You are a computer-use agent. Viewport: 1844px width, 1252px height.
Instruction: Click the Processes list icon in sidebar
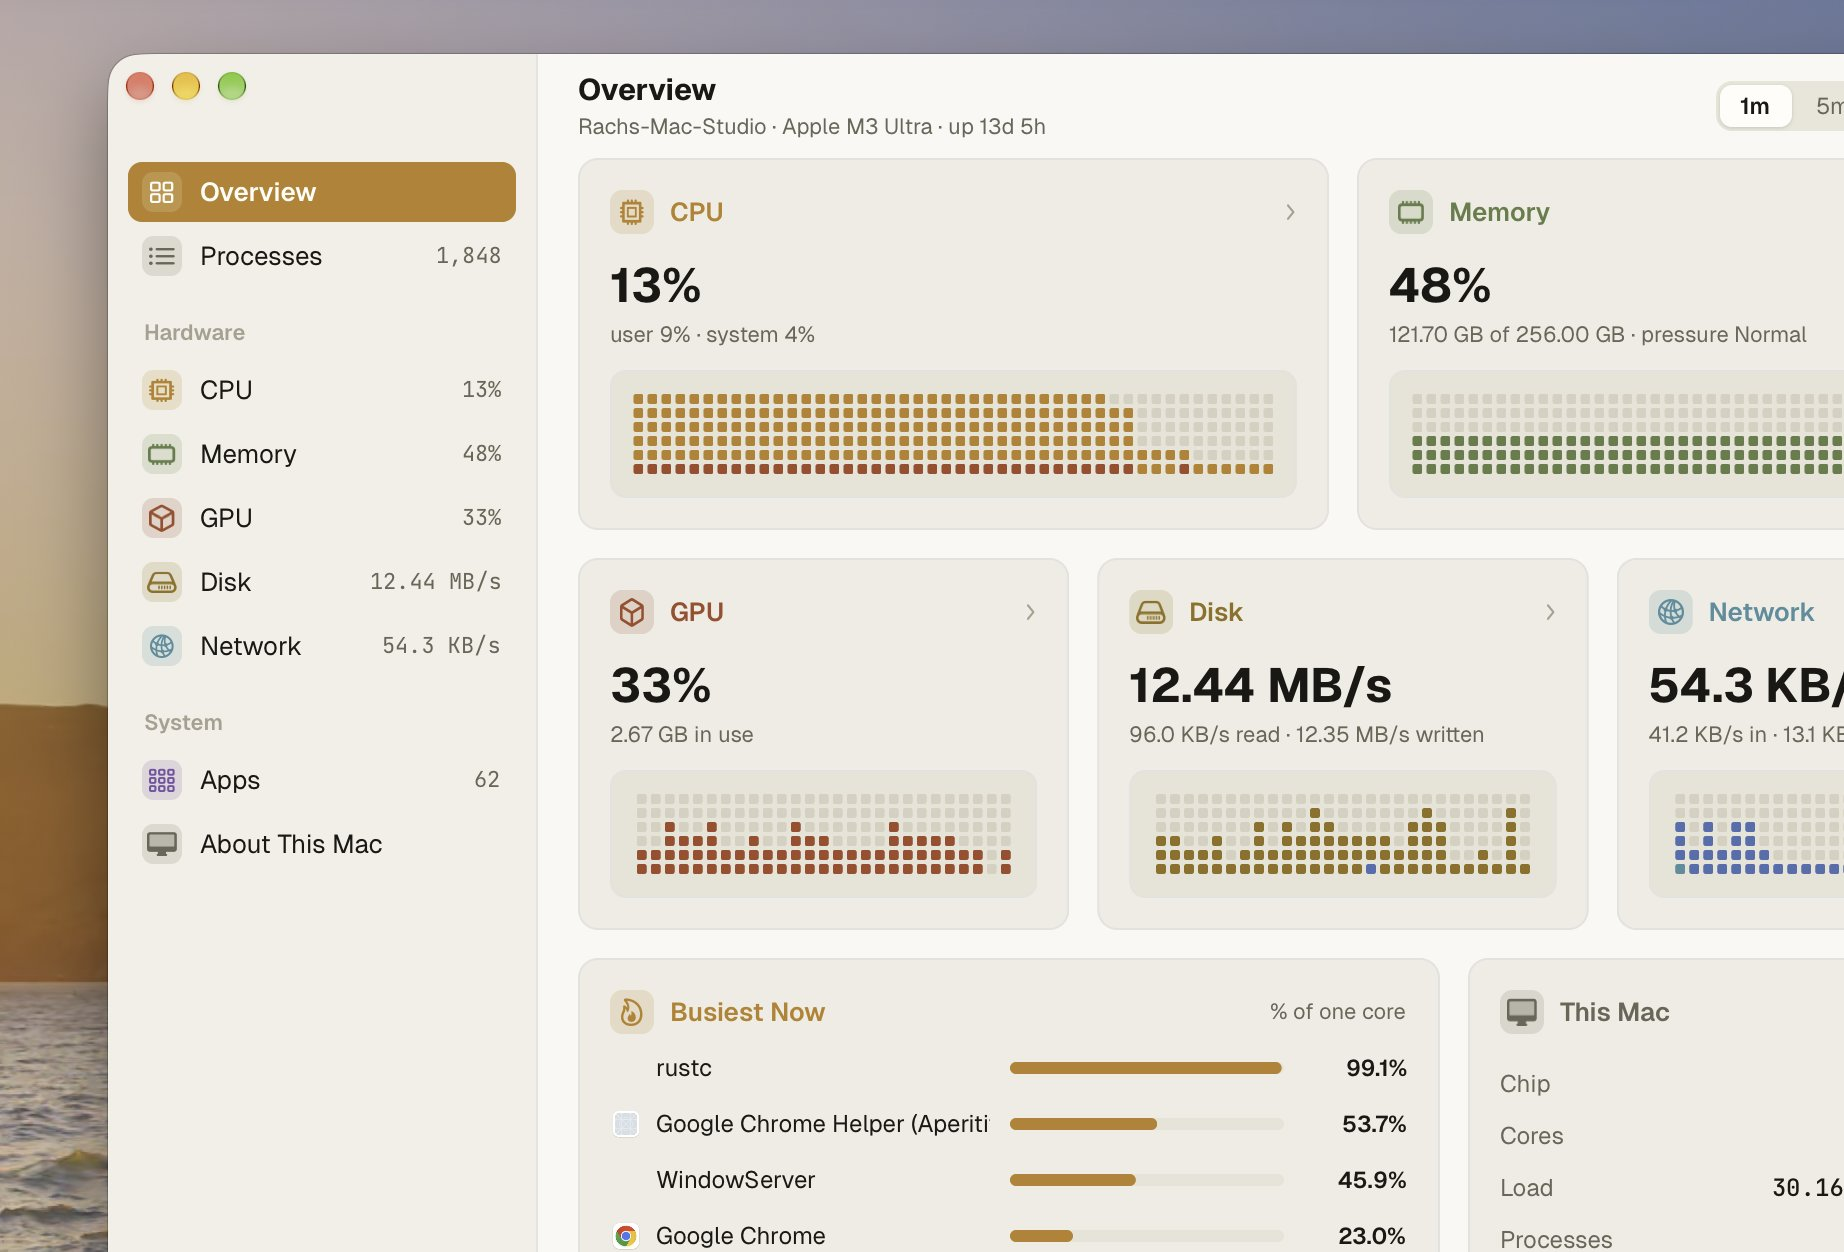click(162, 256)
